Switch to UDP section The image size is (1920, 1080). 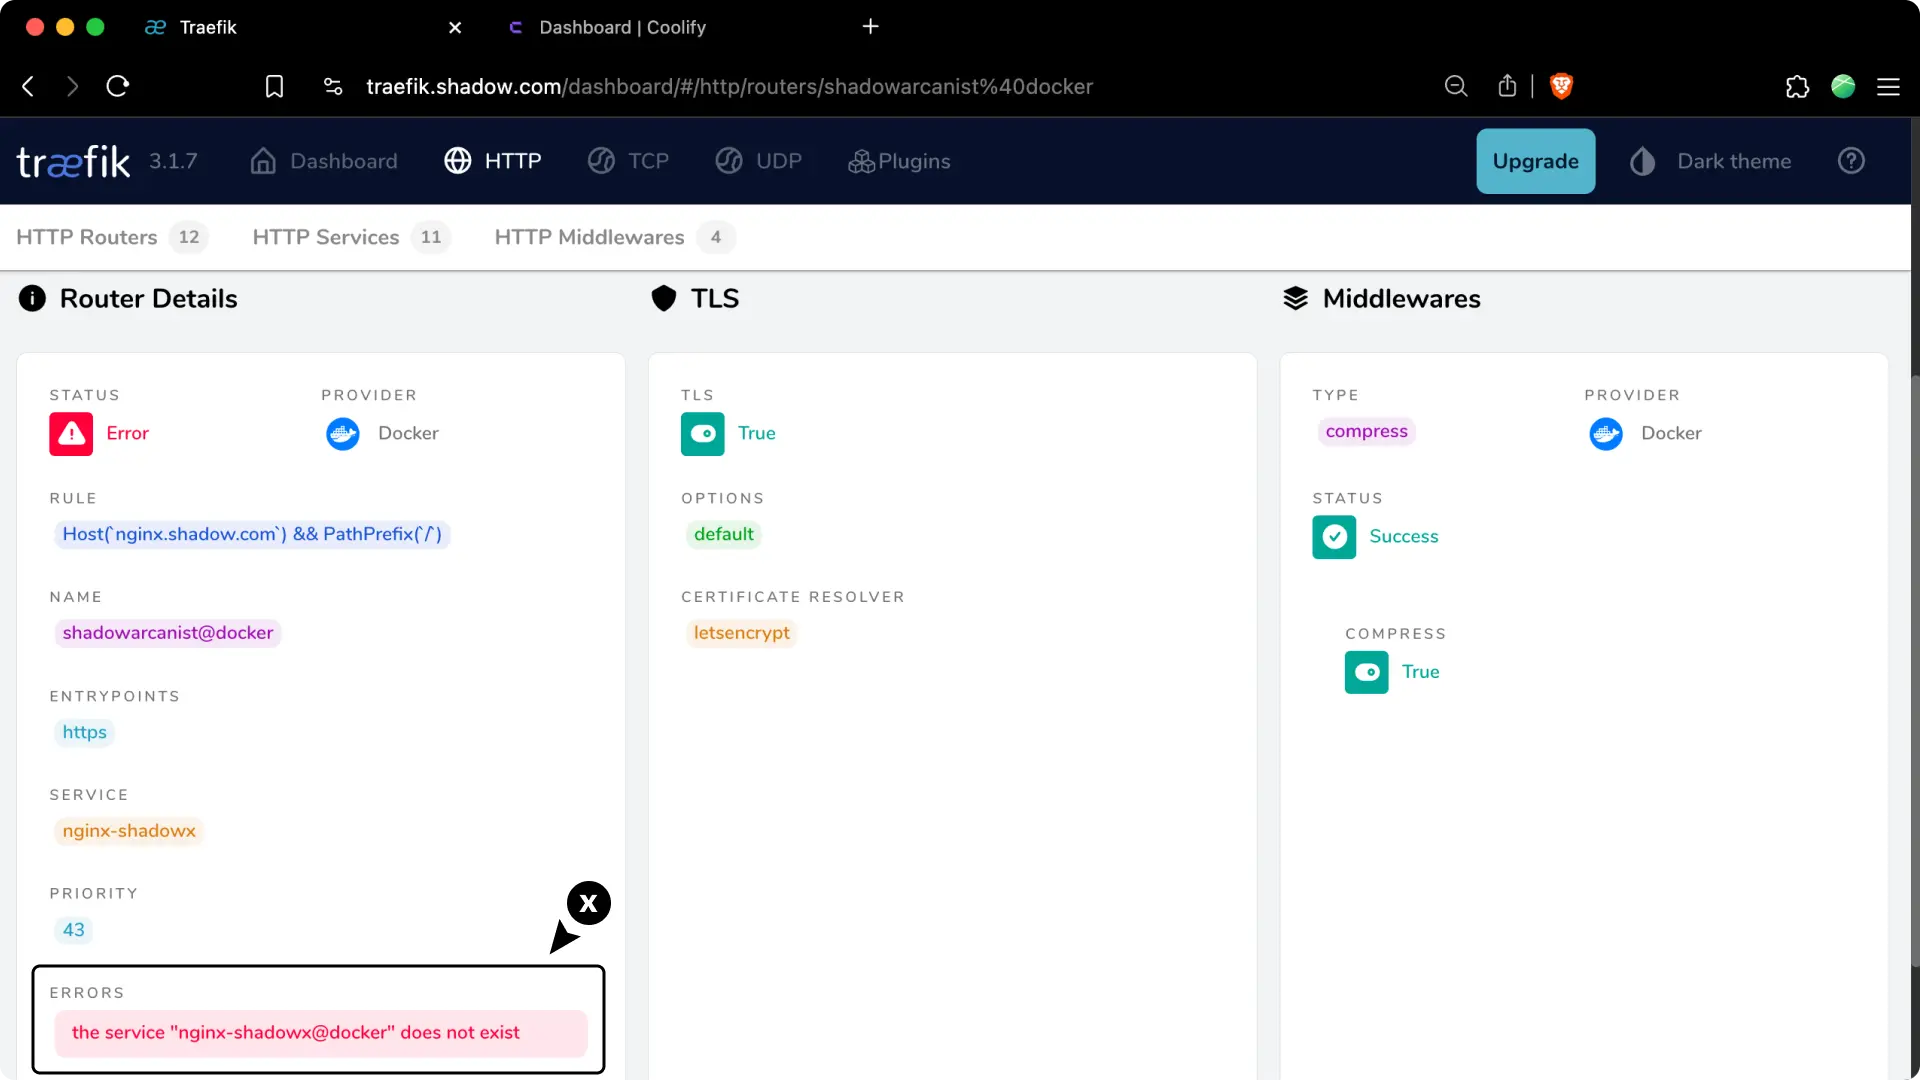(758, 161)
